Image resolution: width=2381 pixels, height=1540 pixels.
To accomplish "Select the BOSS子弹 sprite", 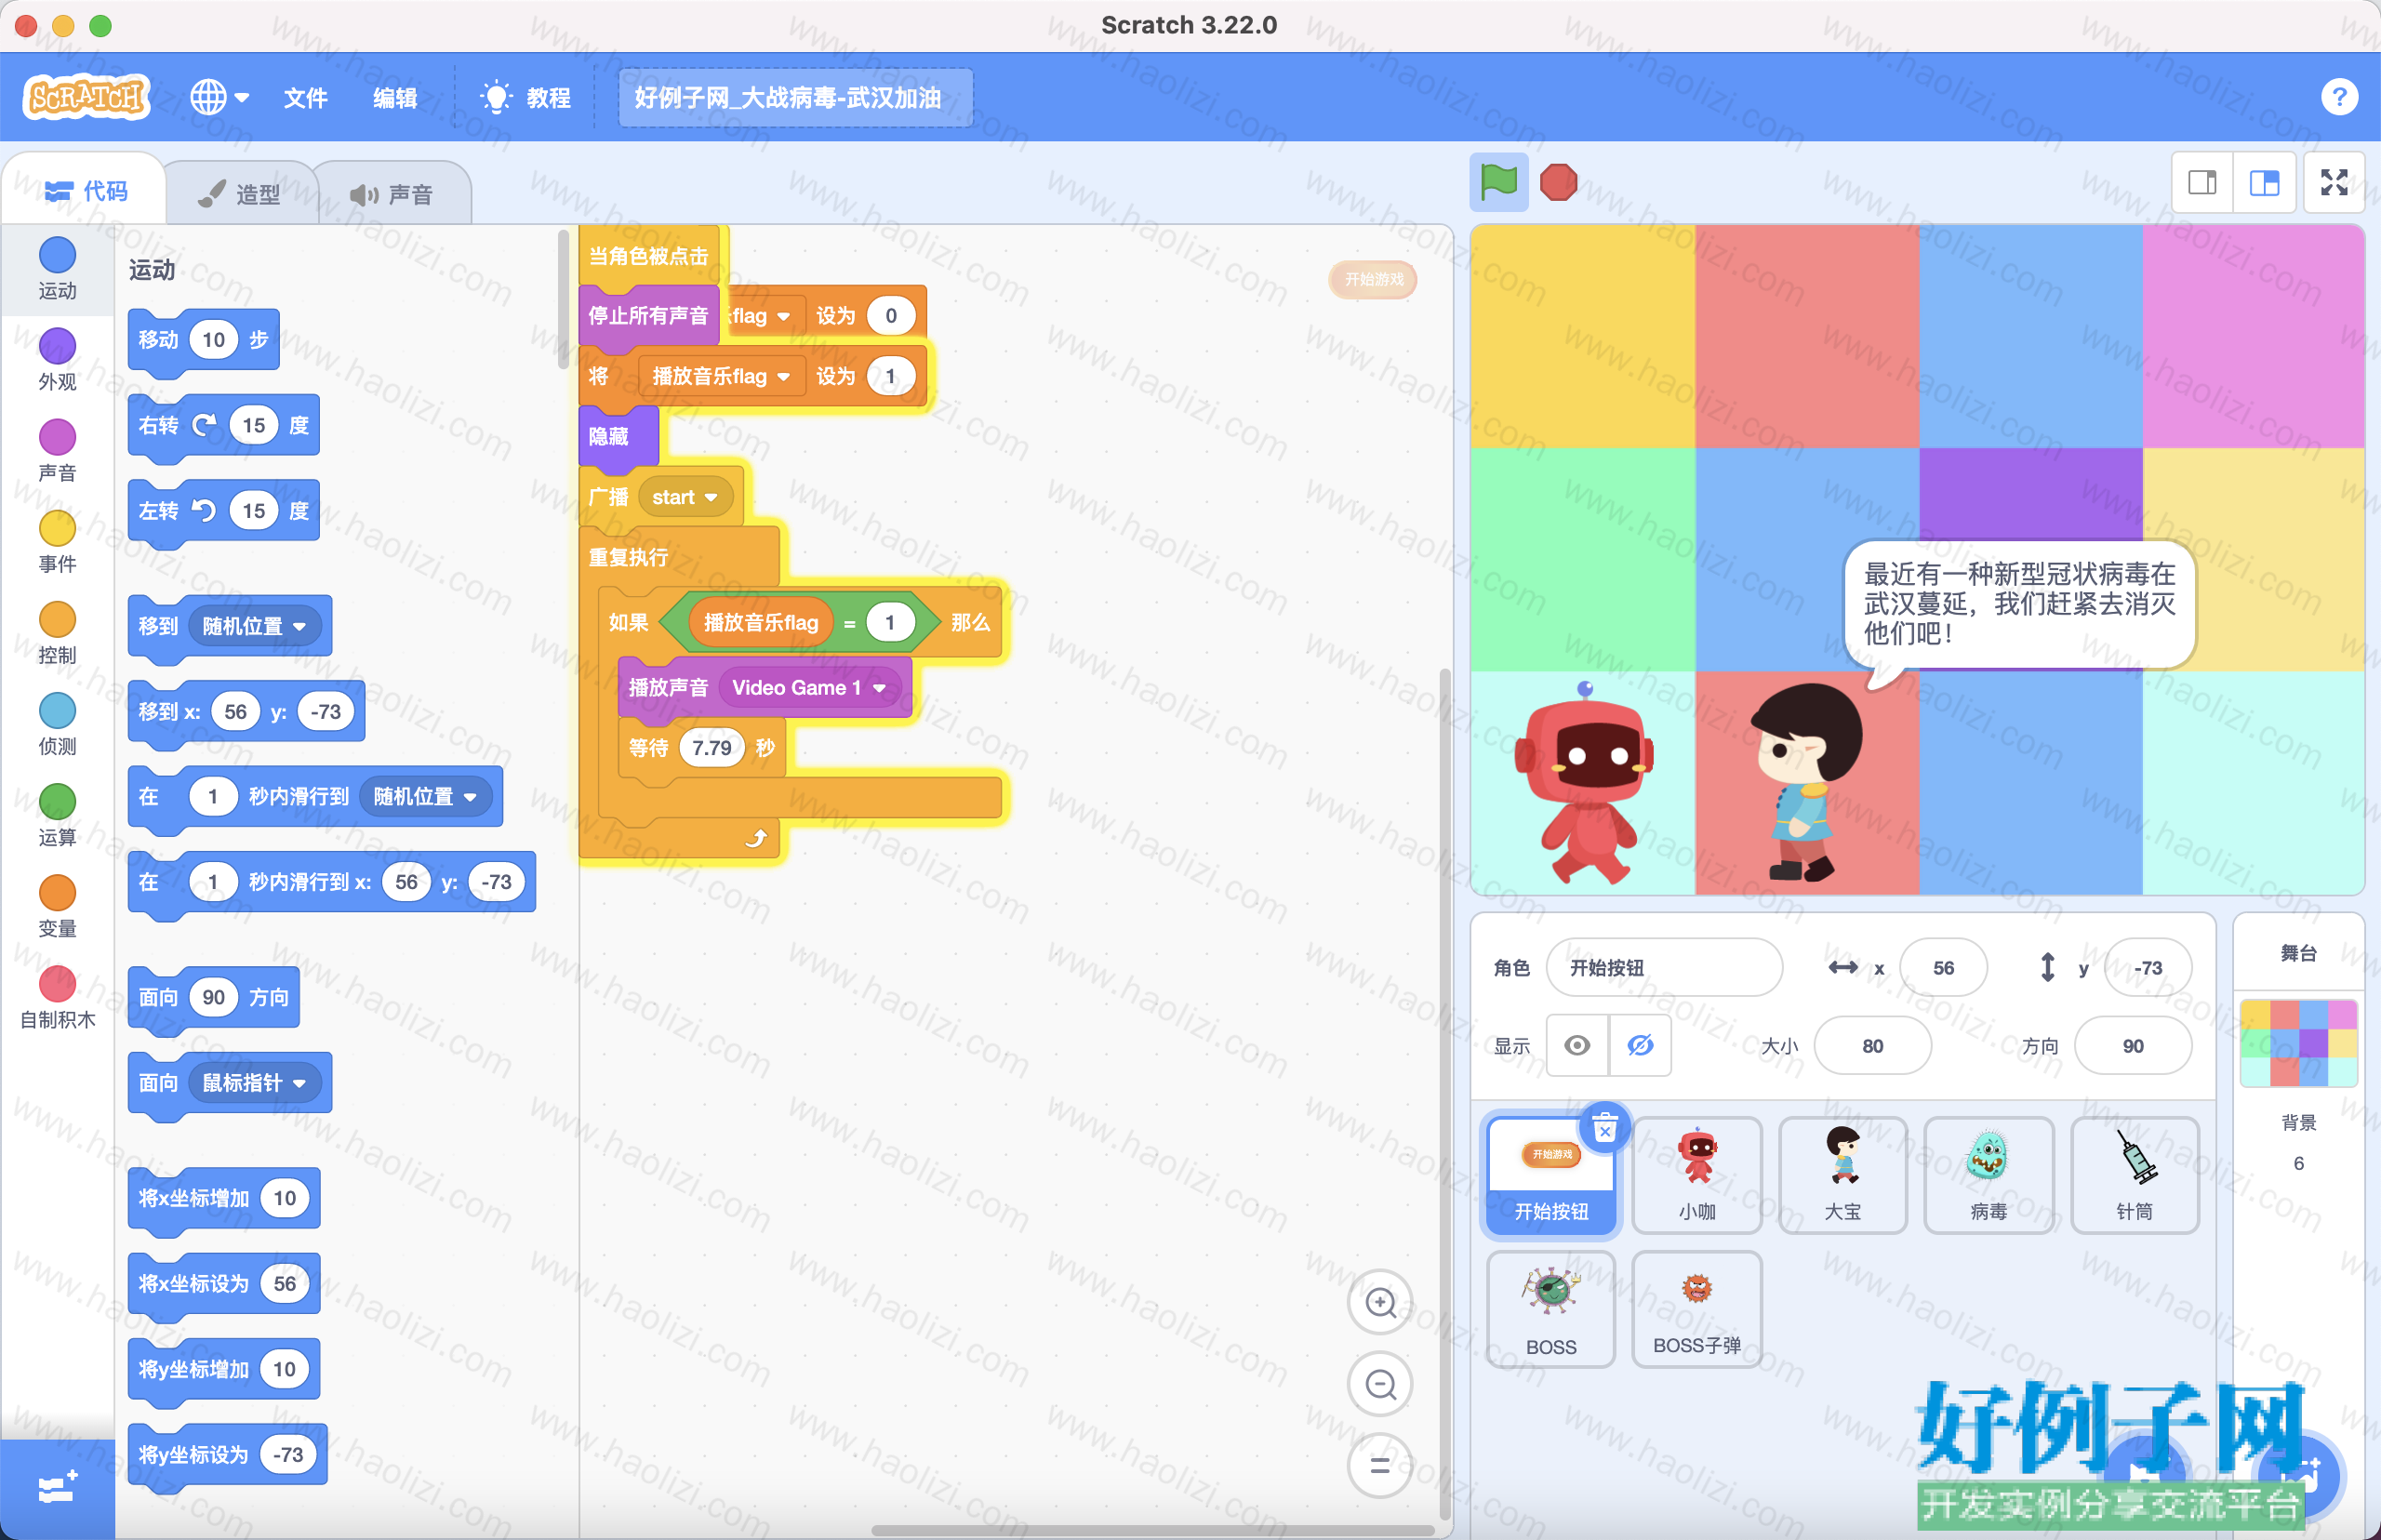I will pyautogui.click(x=1697, y=1309).
